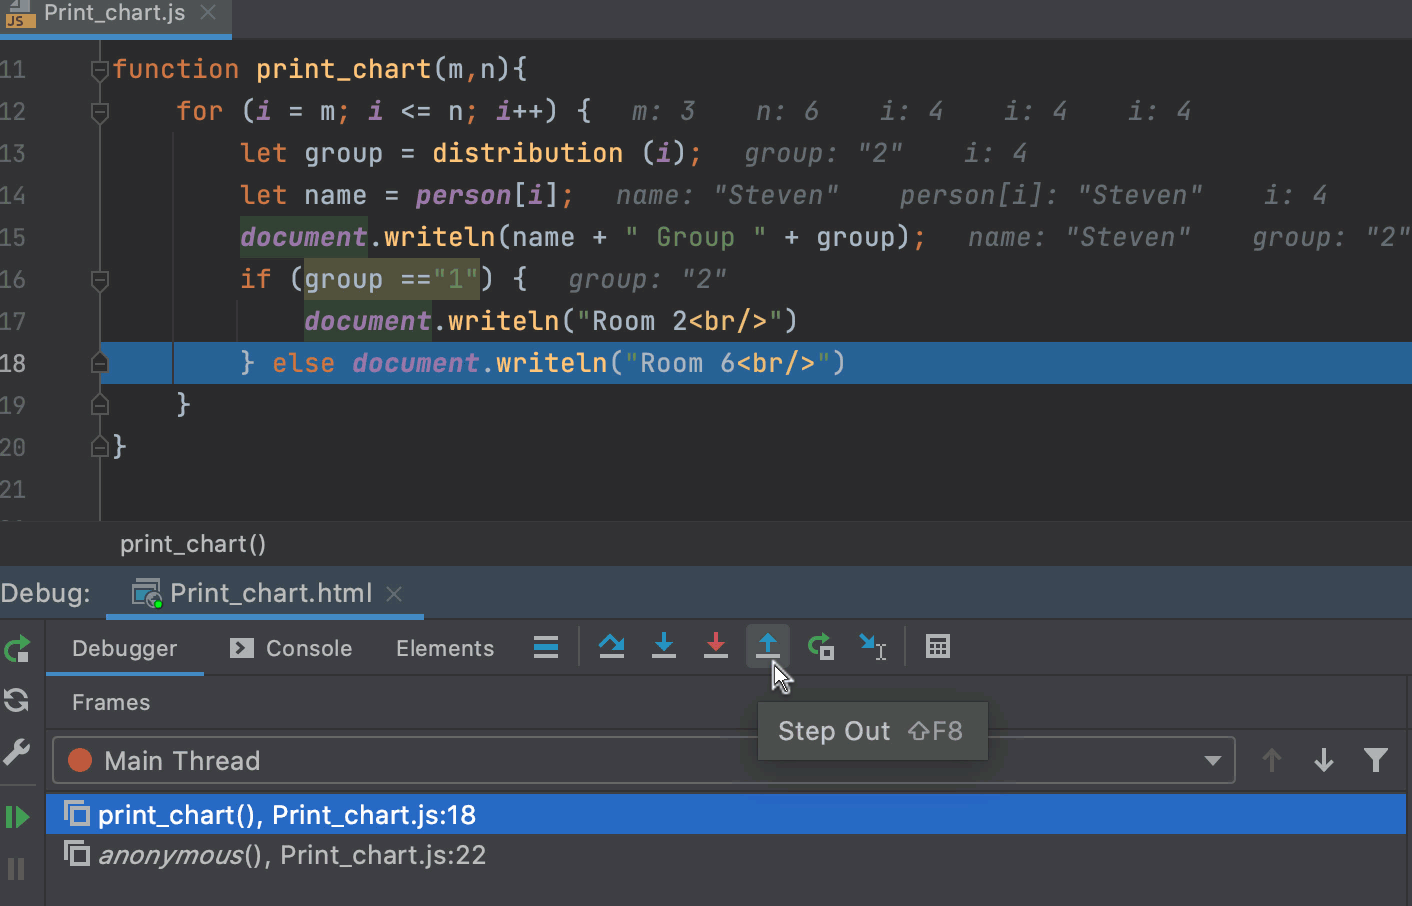
Task: Click the Show Execution Point icon
Action: [x=546, y=647]
